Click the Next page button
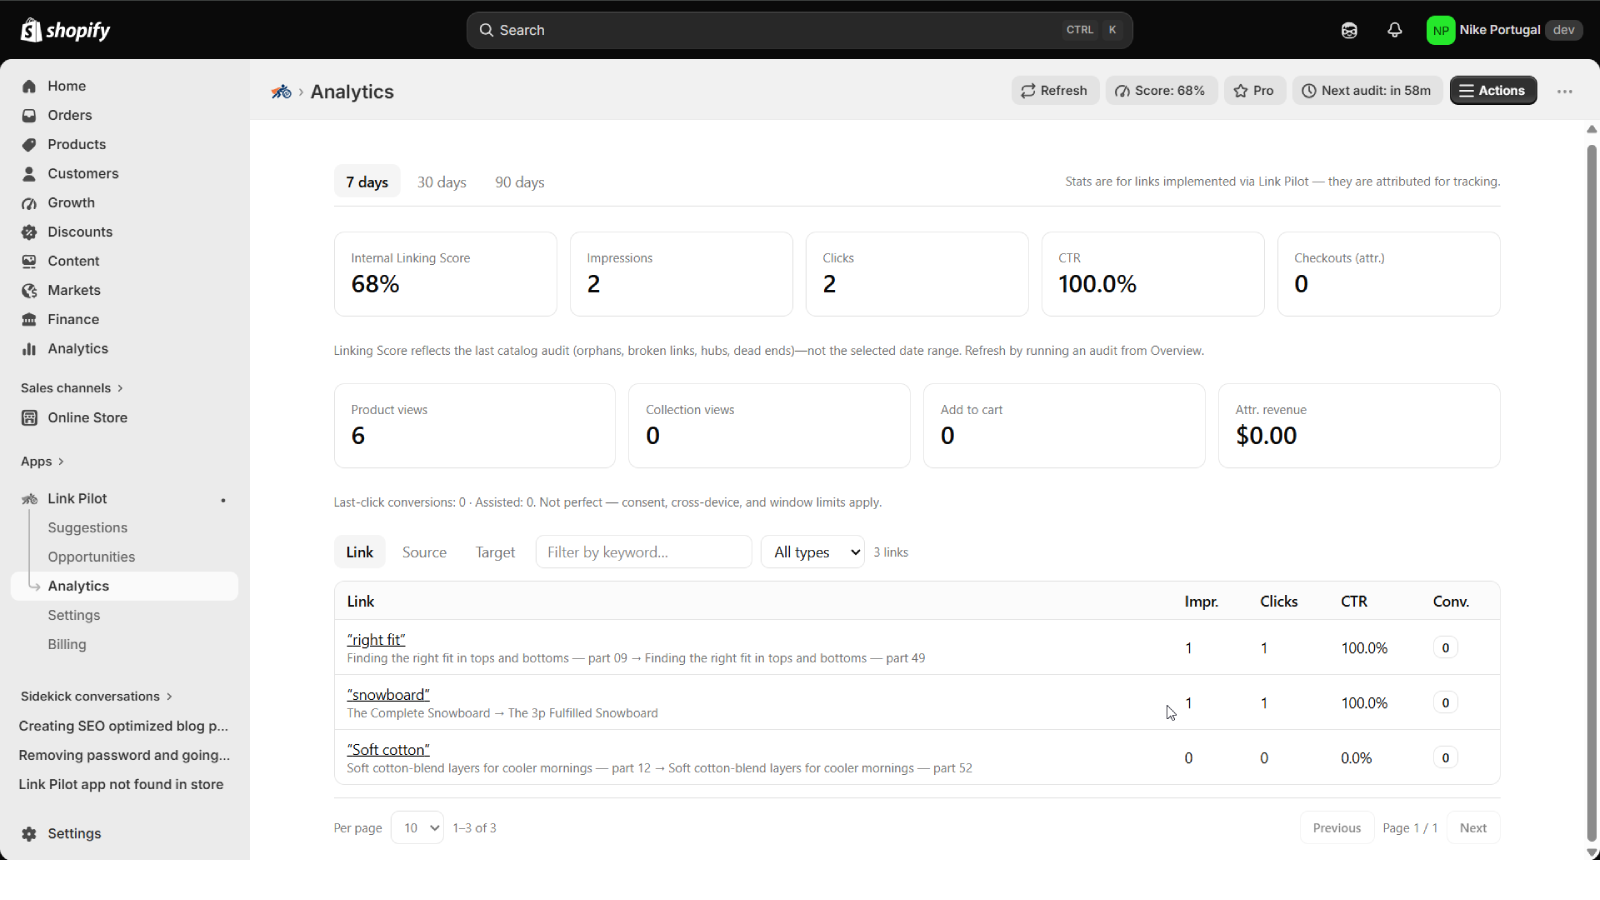The image size is (1600, 900). 1473,828
